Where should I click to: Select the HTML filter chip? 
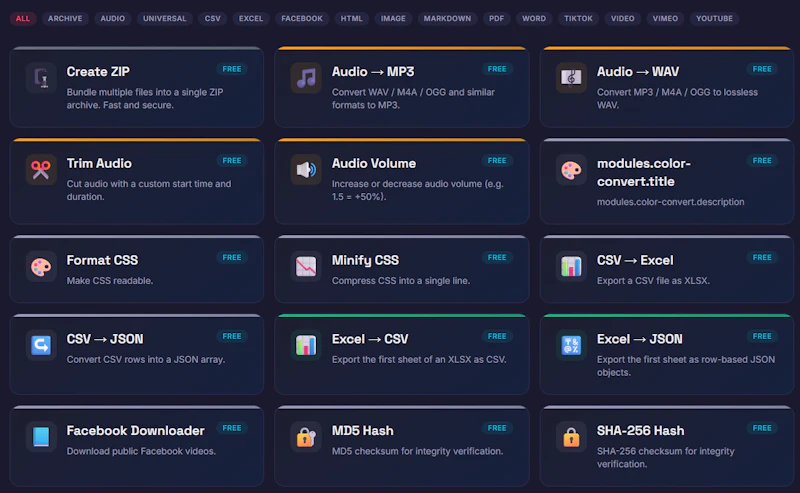tap(352, 18)
